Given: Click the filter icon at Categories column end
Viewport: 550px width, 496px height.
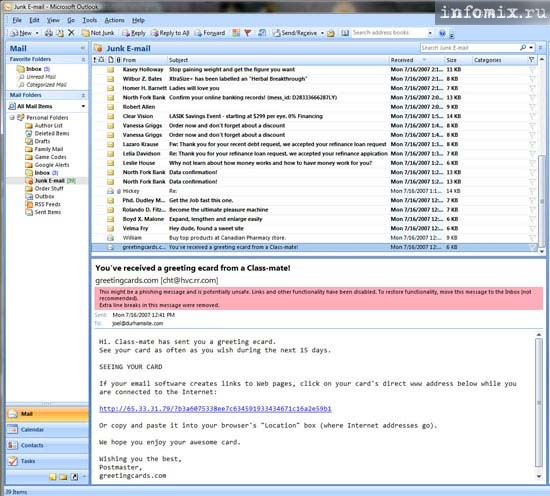Looking at the screenshot, I should tap(531, 60).
